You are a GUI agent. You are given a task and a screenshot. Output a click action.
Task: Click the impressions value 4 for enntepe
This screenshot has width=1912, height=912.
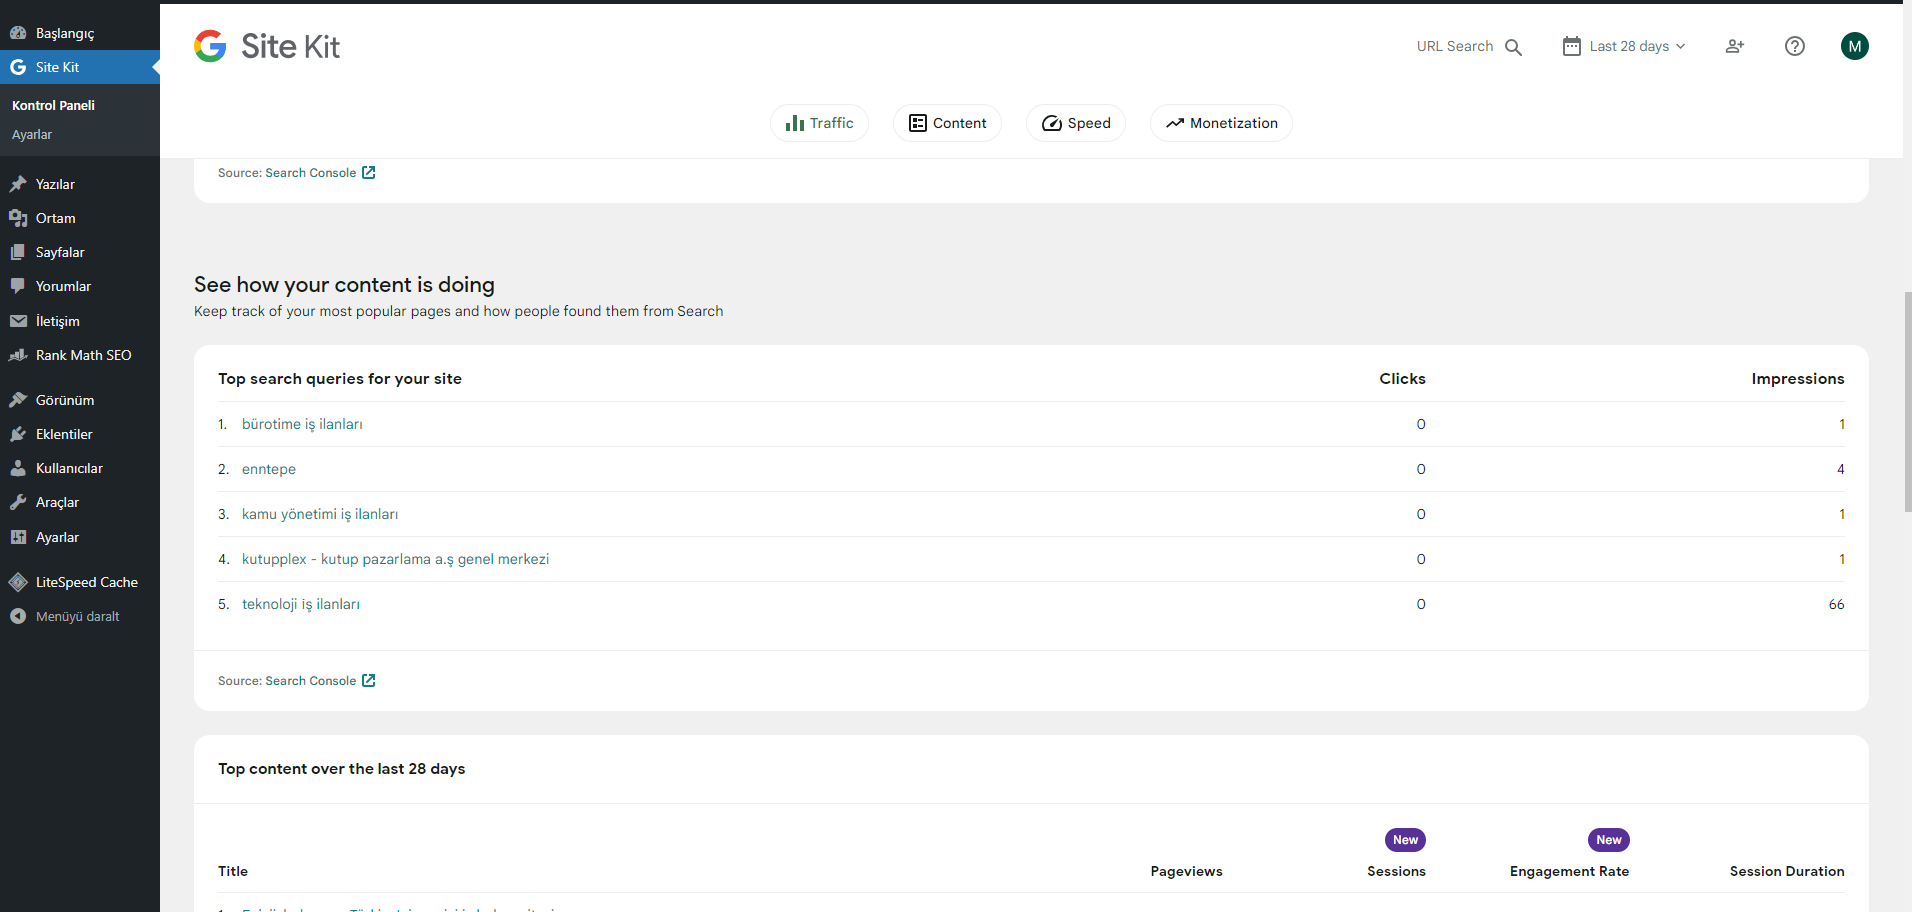coord(1841,469)
